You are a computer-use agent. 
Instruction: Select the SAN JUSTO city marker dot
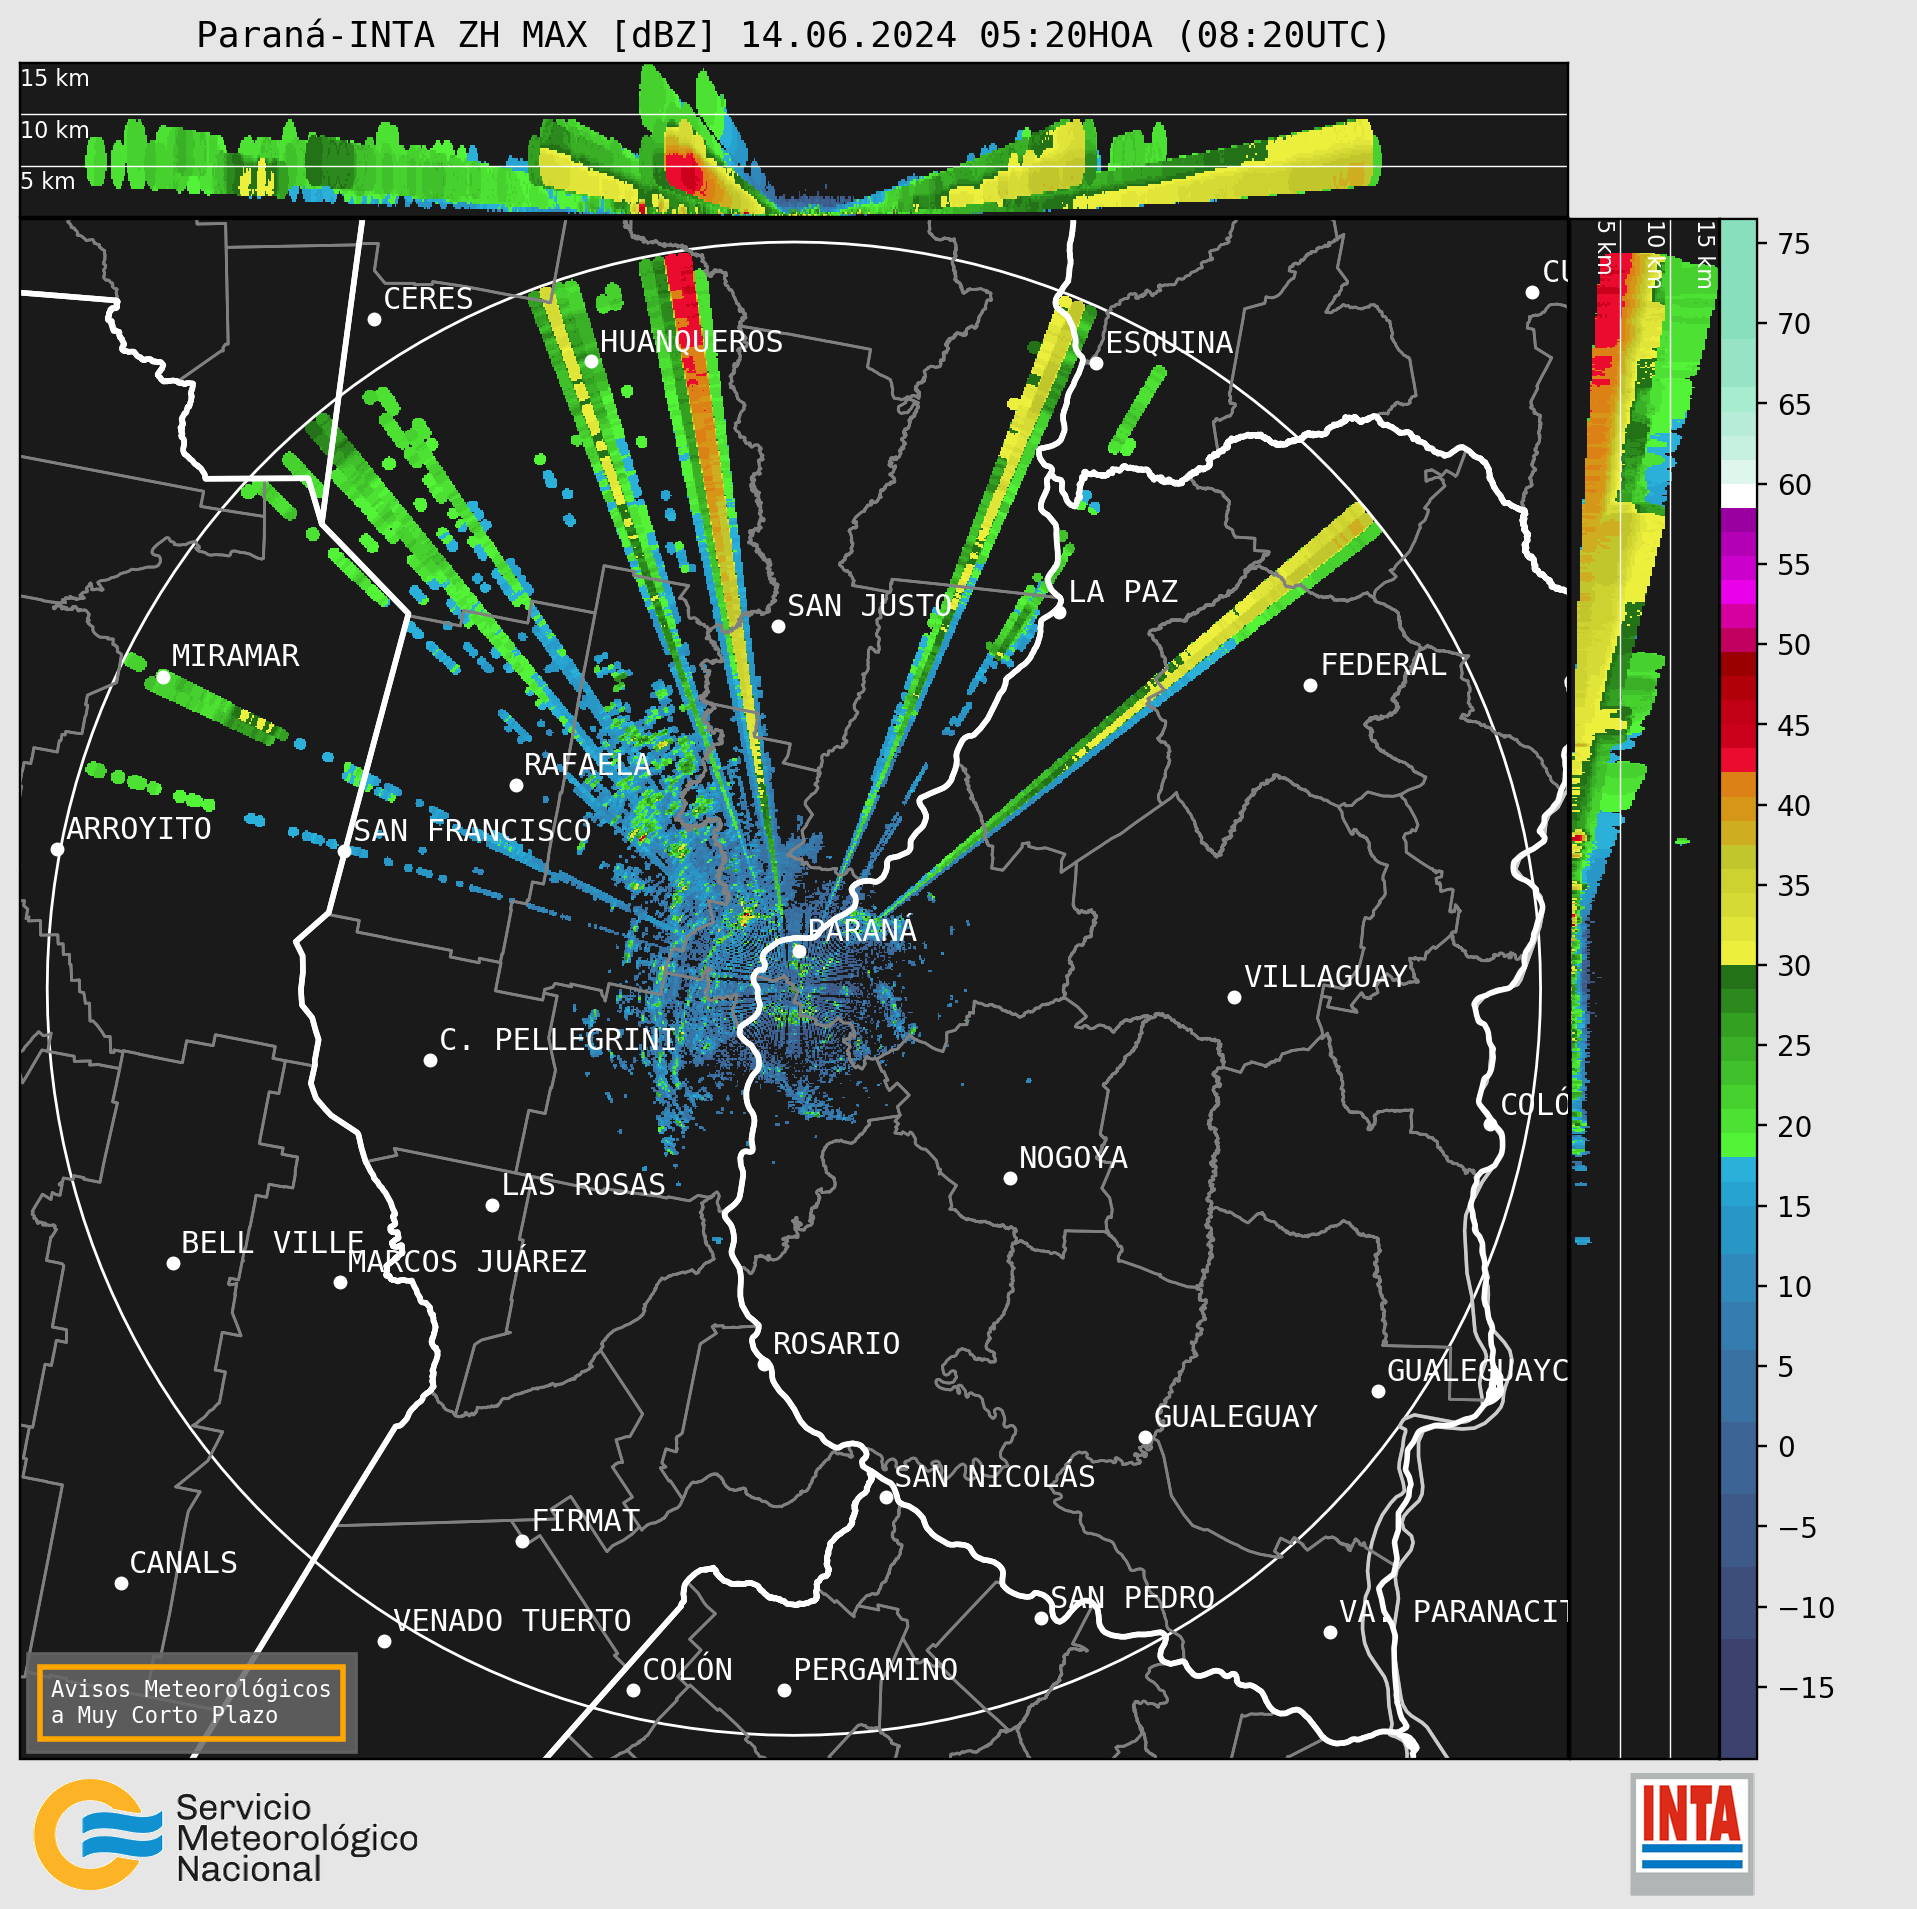[778, 626]
